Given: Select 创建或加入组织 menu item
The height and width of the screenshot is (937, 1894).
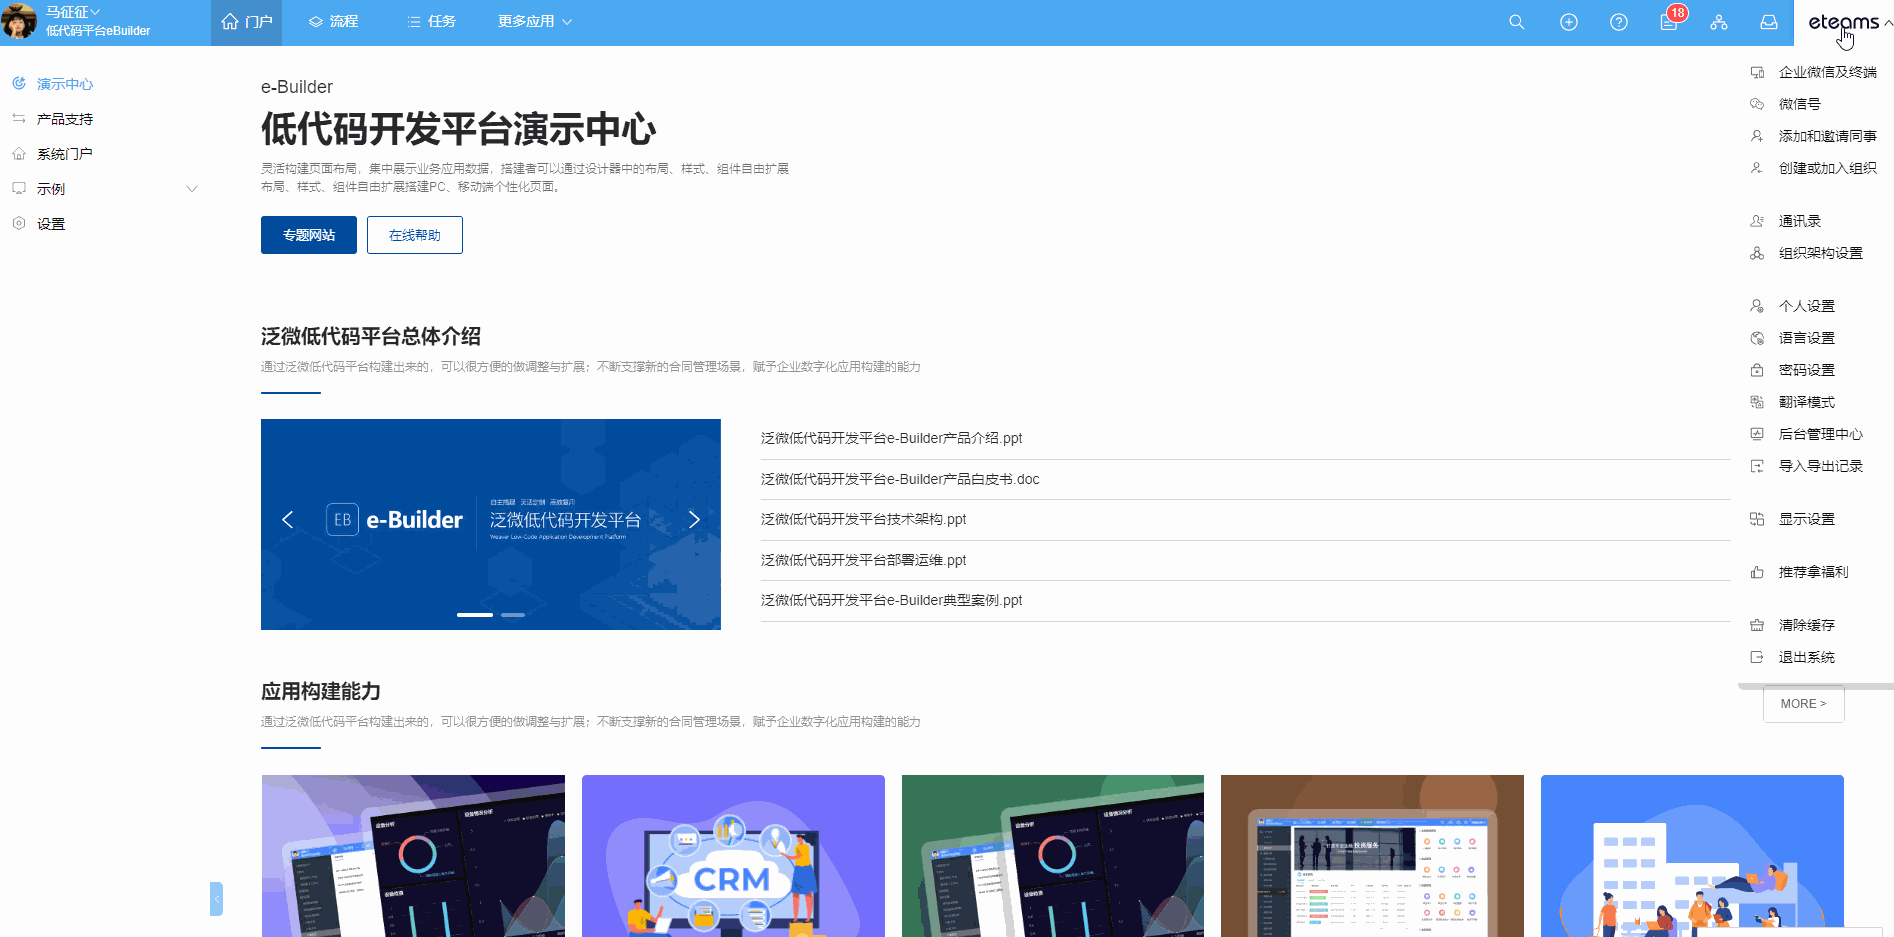Looking at the screenshot, I should (x=1814, y=168).
